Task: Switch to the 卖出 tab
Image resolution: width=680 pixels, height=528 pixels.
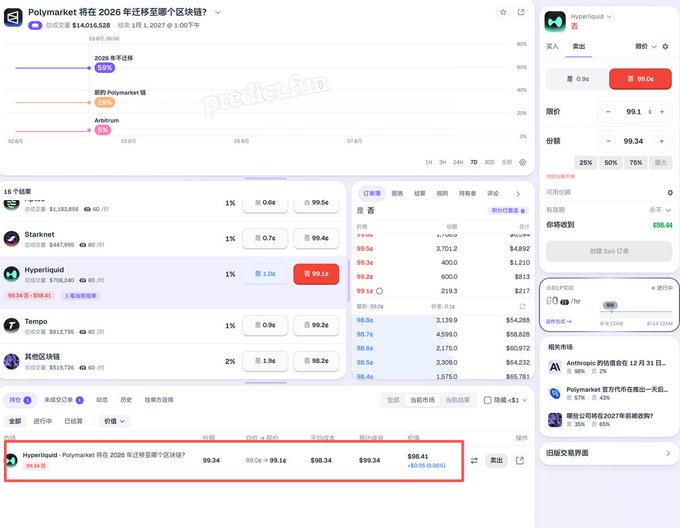Action: point(579,46)
